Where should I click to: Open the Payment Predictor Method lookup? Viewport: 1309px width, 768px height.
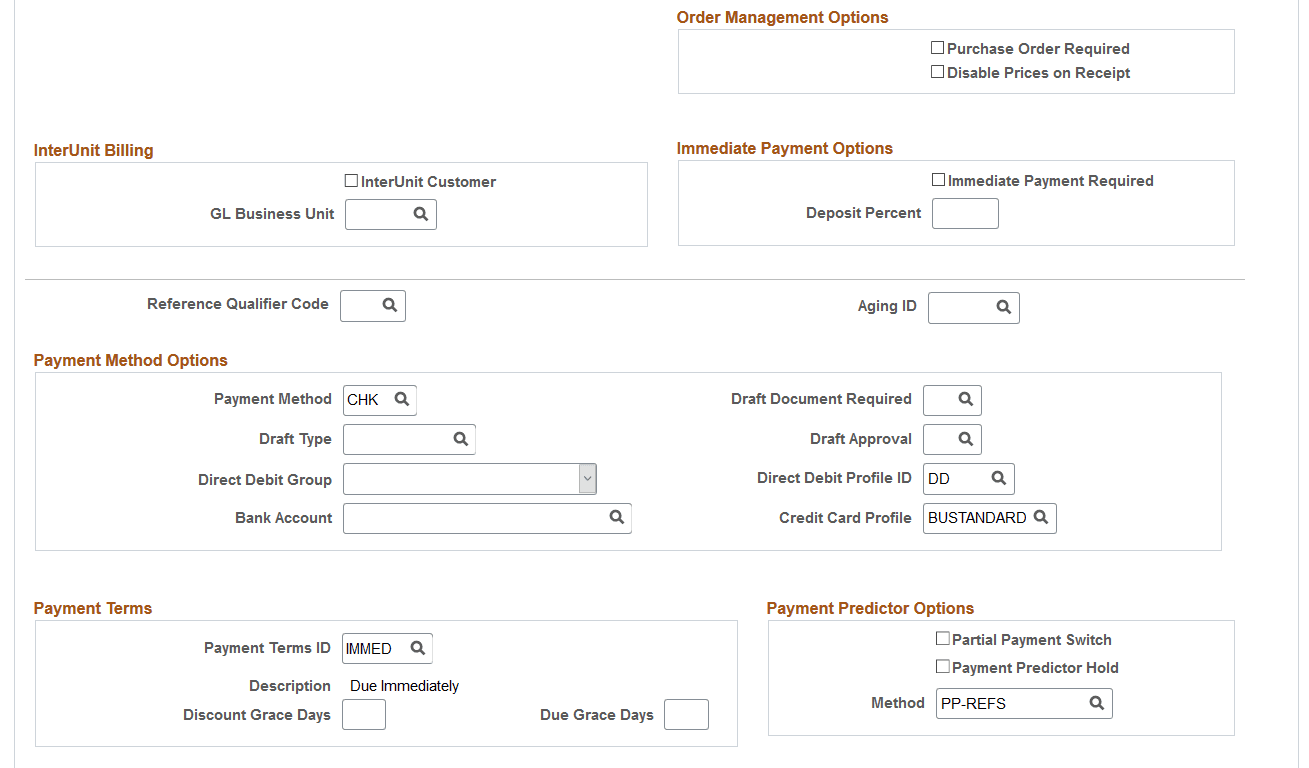pyautogui.click(x=1096, y=703)
